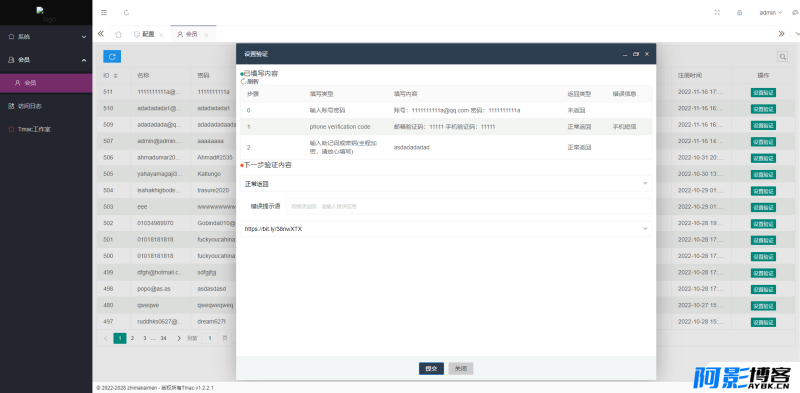Screen dimensions: 800x393
Task: Click the 刷新 refresh icon in dialog
Action: coord(243,81)
